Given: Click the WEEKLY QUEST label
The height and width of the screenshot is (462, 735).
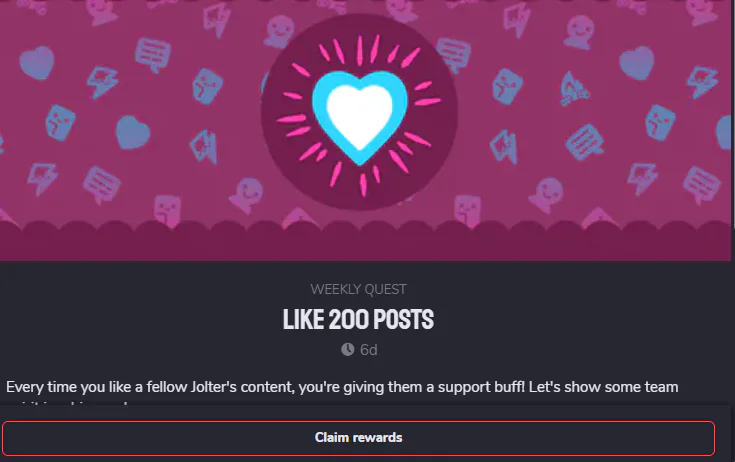Looking at the screenshot, I should pyautogui.click(x=358, y=289).
